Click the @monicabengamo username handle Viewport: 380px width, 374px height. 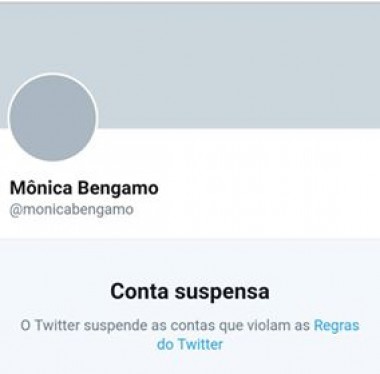pos(72,210)
